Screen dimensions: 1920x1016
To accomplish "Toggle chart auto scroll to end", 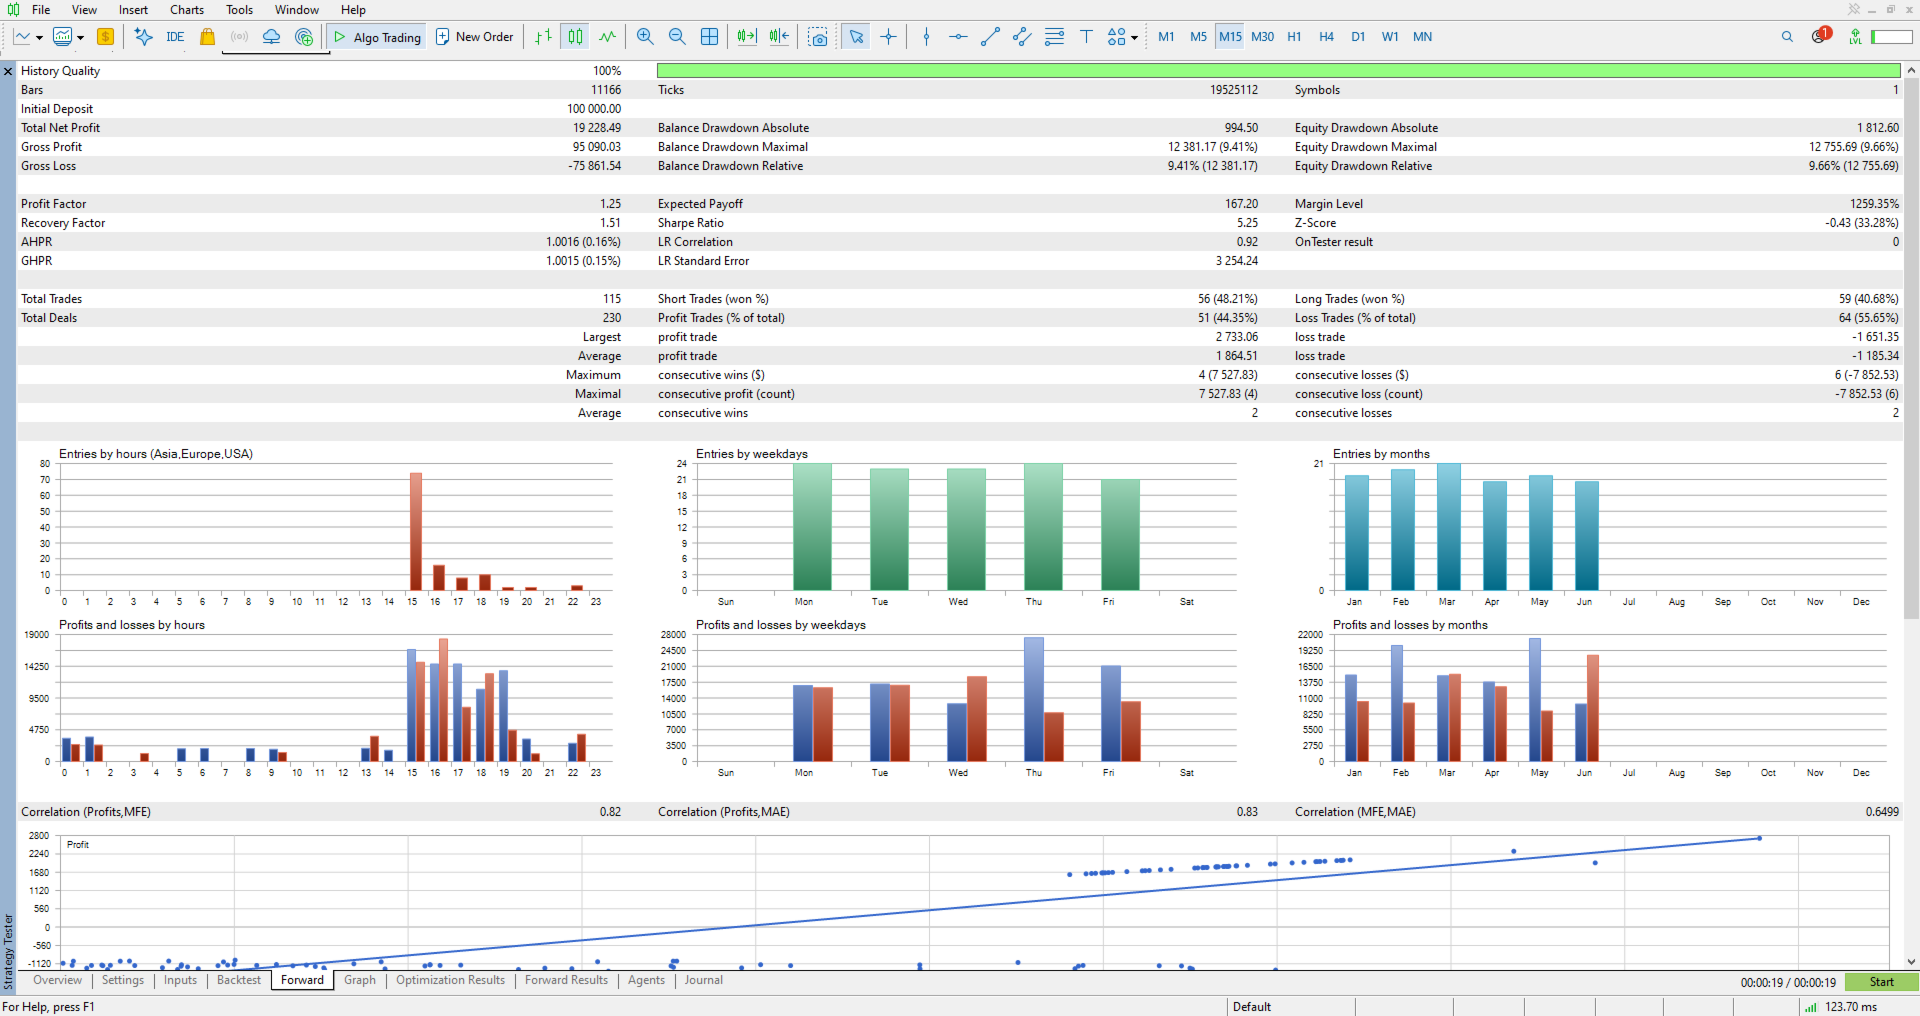I will click(746, 37).
